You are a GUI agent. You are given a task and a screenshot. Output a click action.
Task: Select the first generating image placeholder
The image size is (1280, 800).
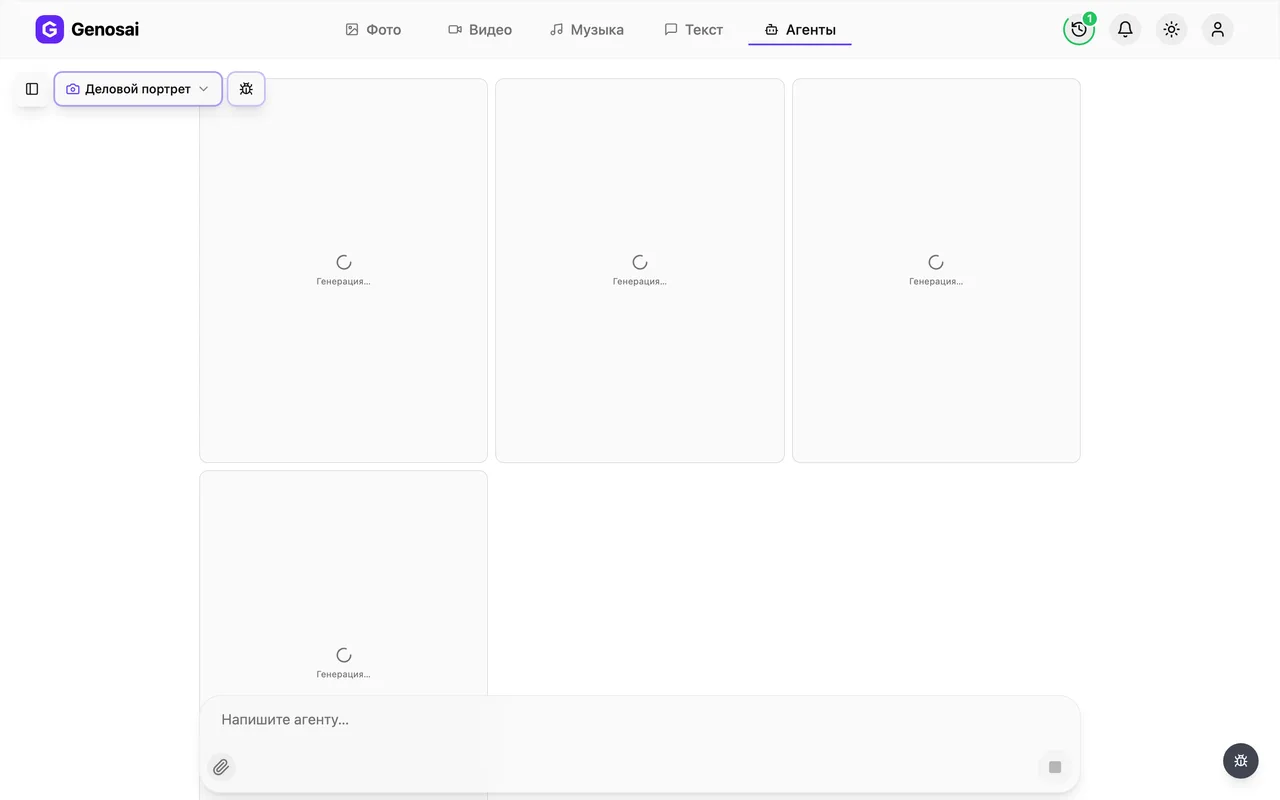343,270
